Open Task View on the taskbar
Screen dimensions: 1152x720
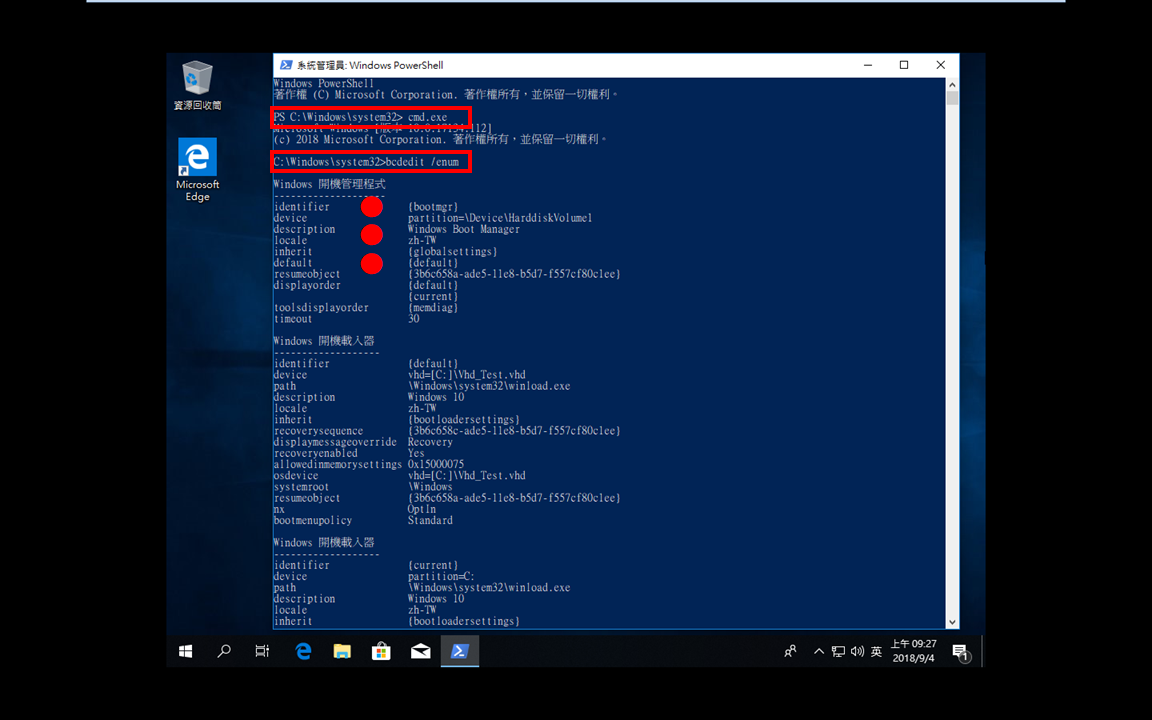[262, 651]
